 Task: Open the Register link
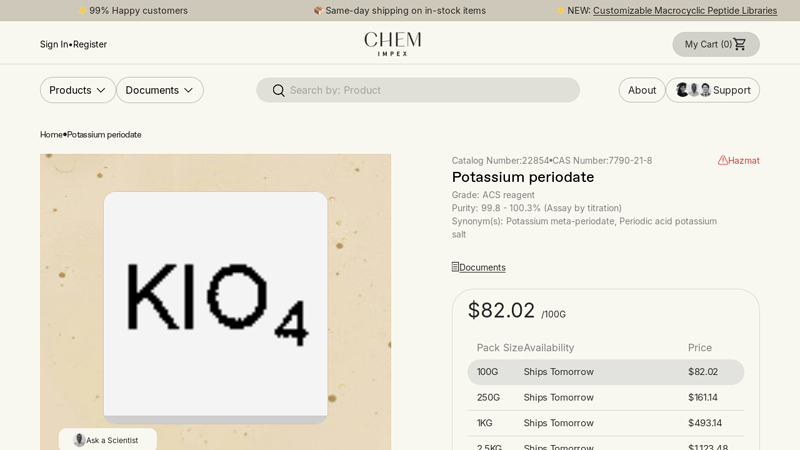tap(90, 44)
